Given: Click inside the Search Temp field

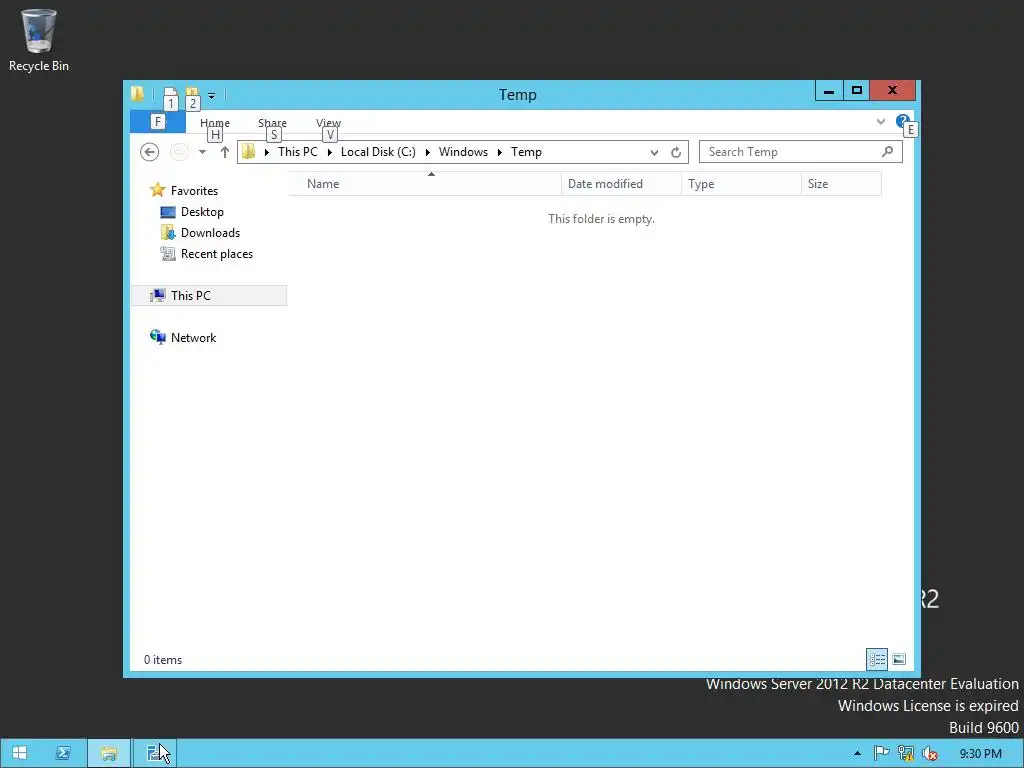Looking at the screenshot, I should point(800,152).
